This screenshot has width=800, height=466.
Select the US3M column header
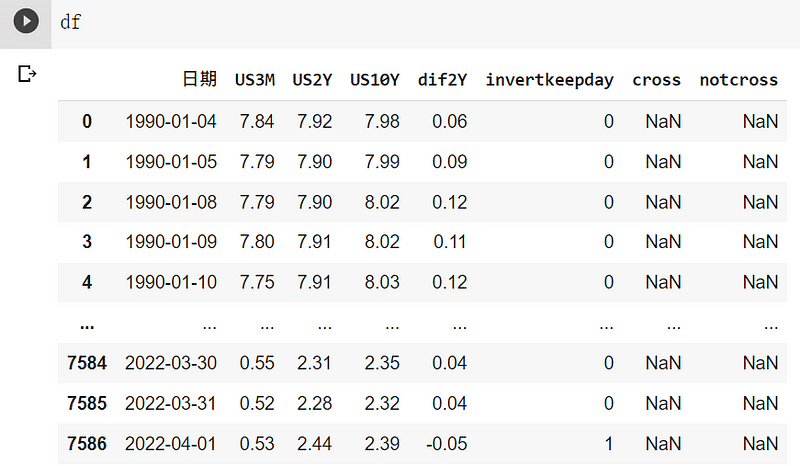point(254,80)
